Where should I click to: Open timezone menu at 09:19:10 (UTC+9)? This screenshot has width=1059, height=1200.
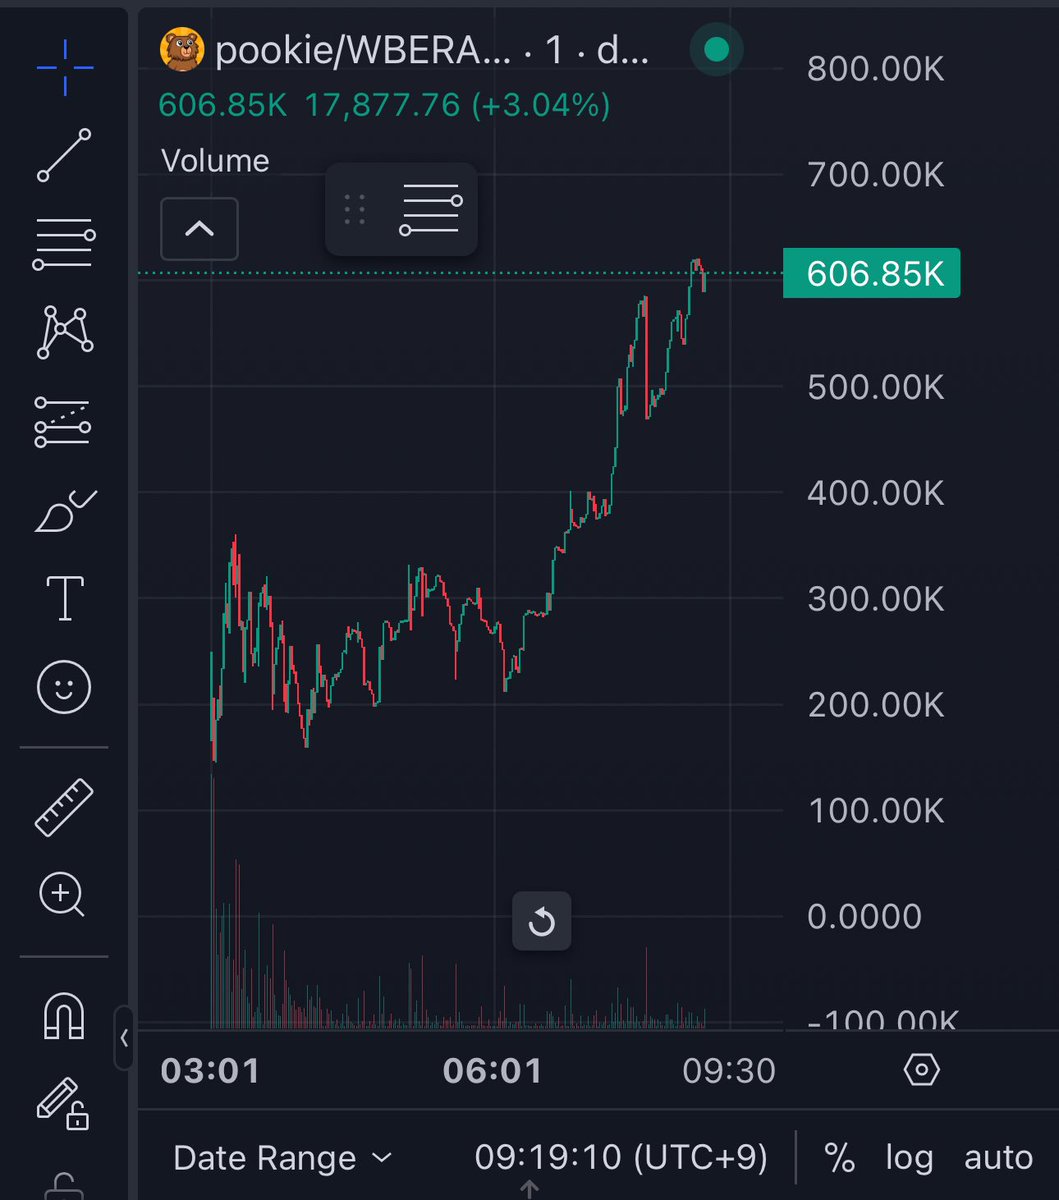(x=621, y=1157)
